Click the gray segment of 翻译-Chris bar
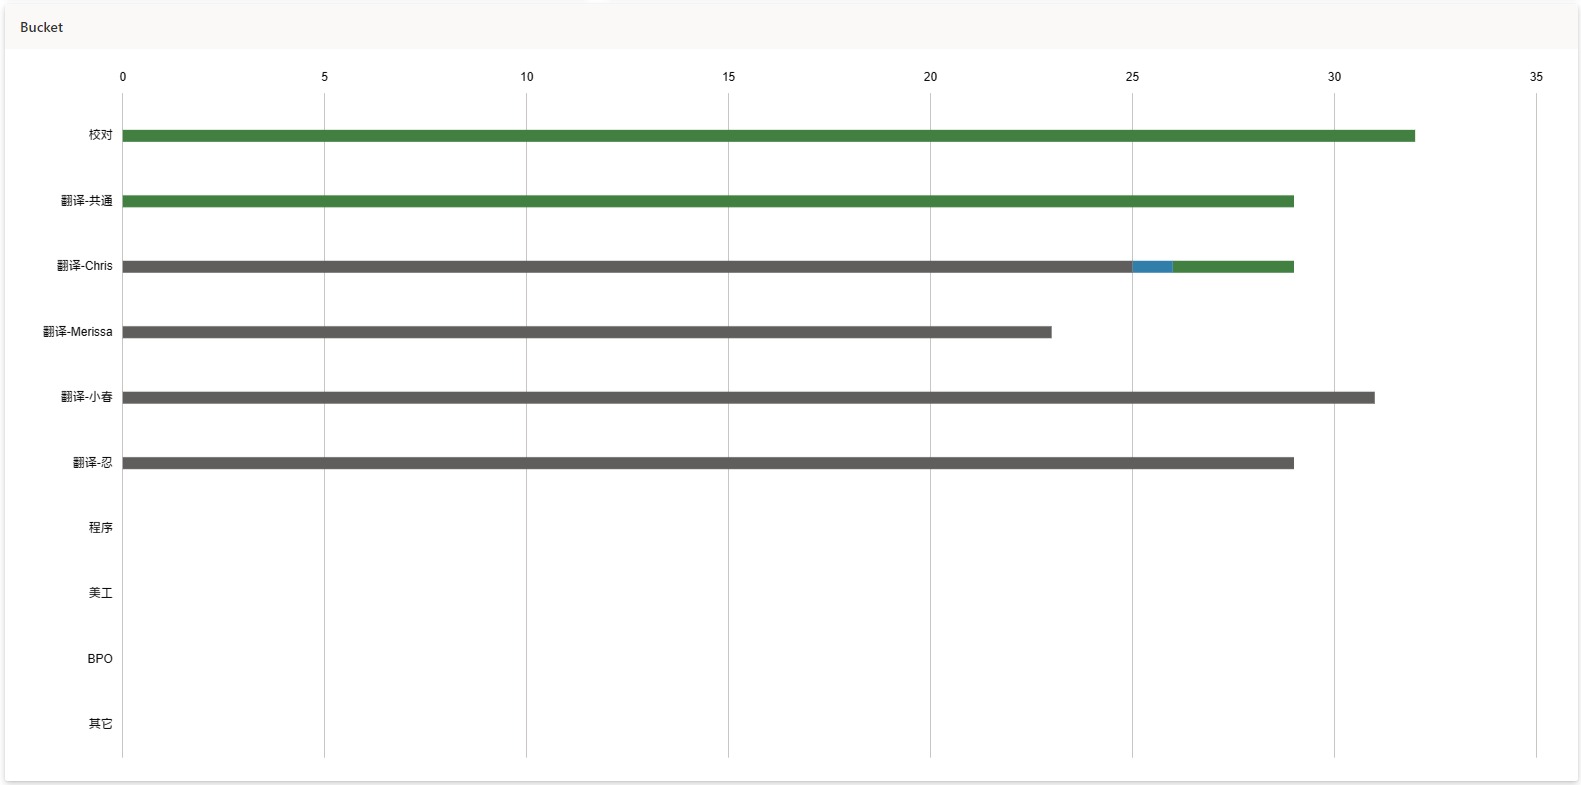Viewport: 1581px width, 785px height. point(627,267)
